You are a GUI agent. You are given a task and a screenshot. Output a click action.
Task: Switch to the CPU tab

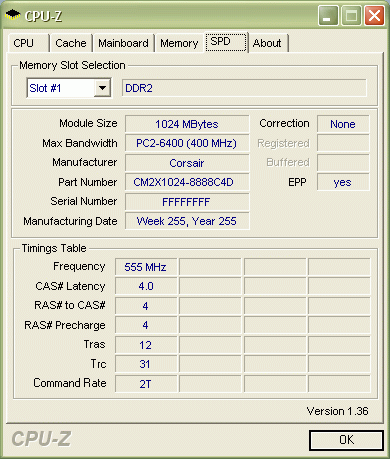pos(28,43)
